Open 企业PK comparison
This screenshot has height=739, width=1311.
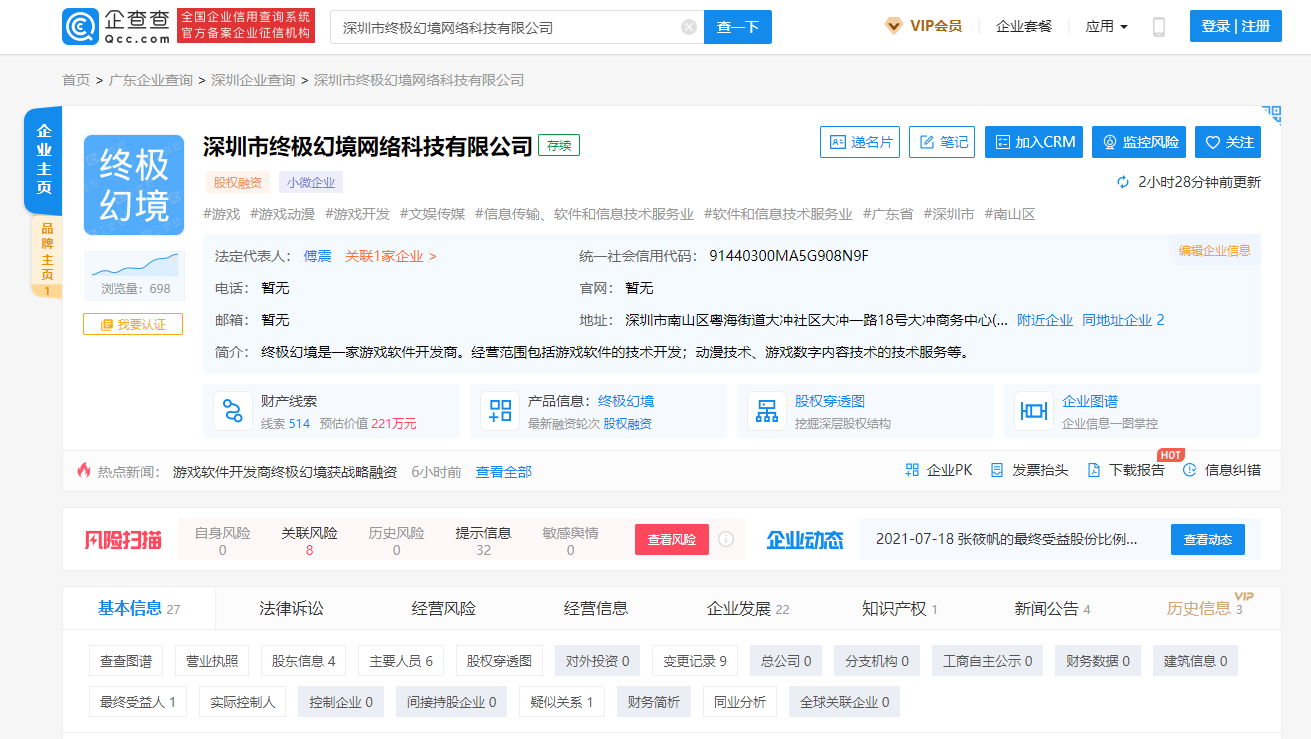(938, 470)
